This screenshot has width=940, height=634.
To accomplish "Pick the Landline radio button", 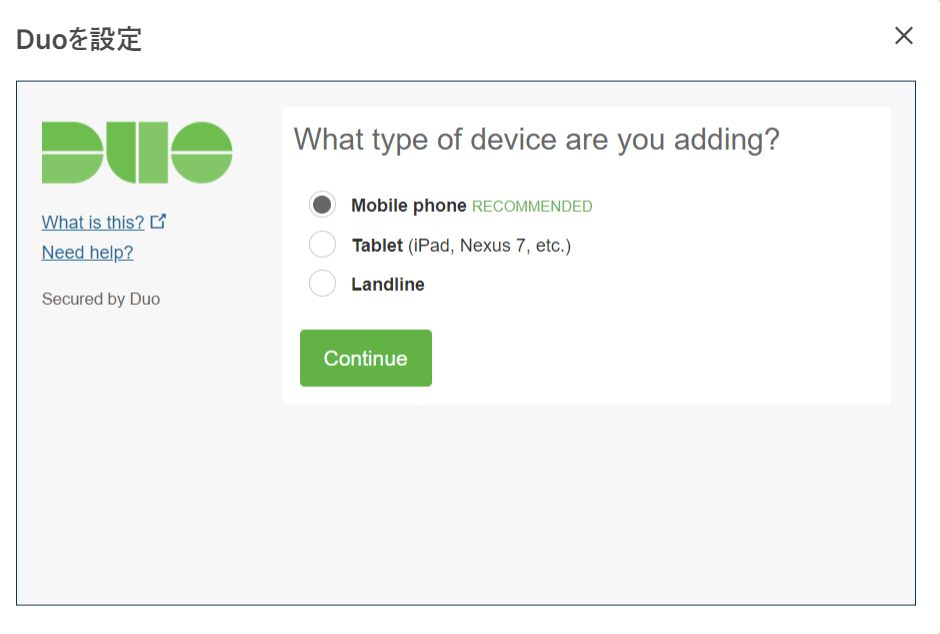I will 322,284.
